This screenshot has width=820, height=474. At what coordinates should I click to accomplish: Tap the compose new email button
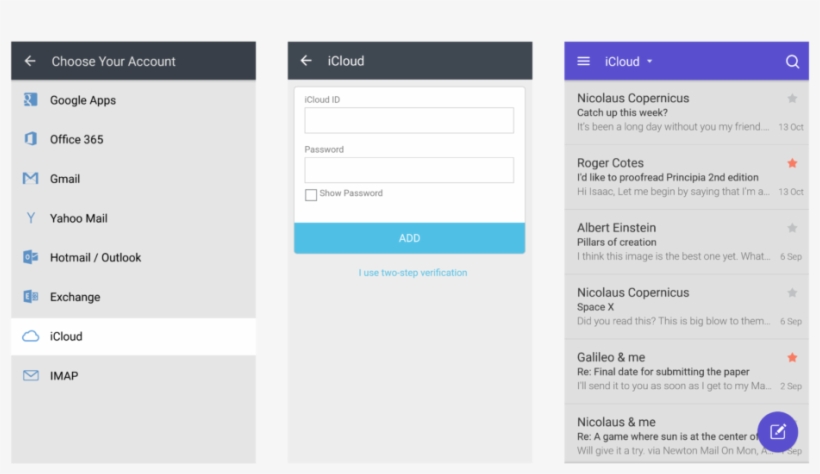click(x=778, y=432)
